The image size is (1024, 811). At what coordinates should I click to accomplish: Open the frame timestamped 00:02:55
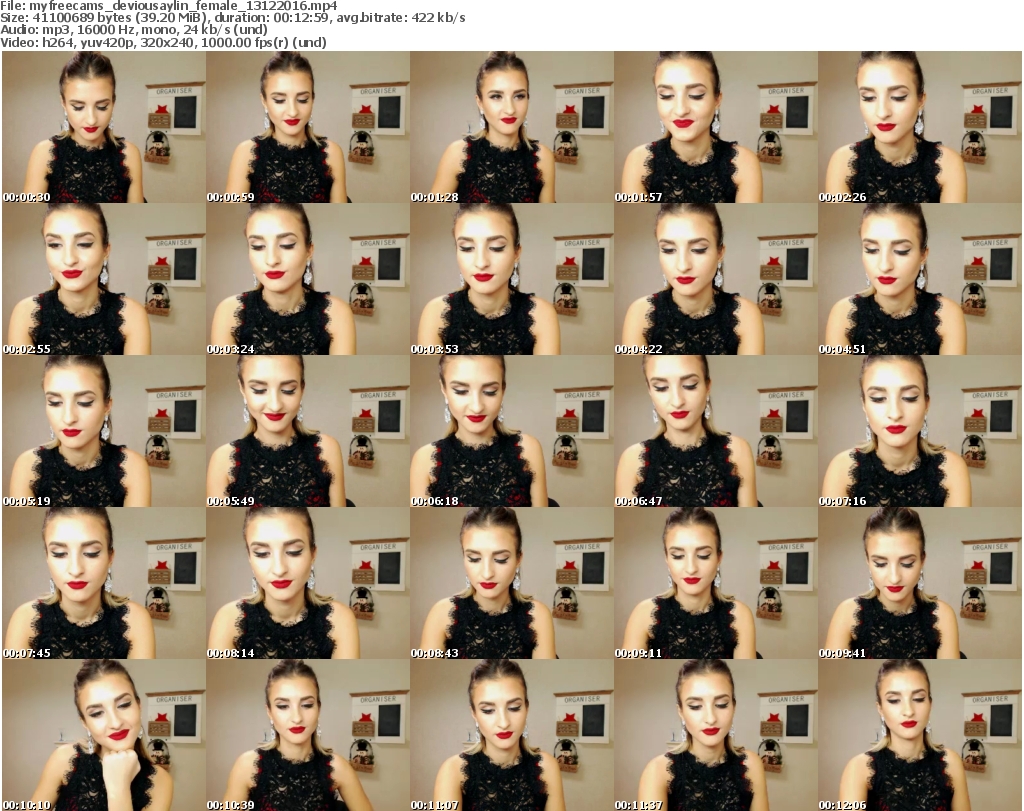tap(103, 279)
